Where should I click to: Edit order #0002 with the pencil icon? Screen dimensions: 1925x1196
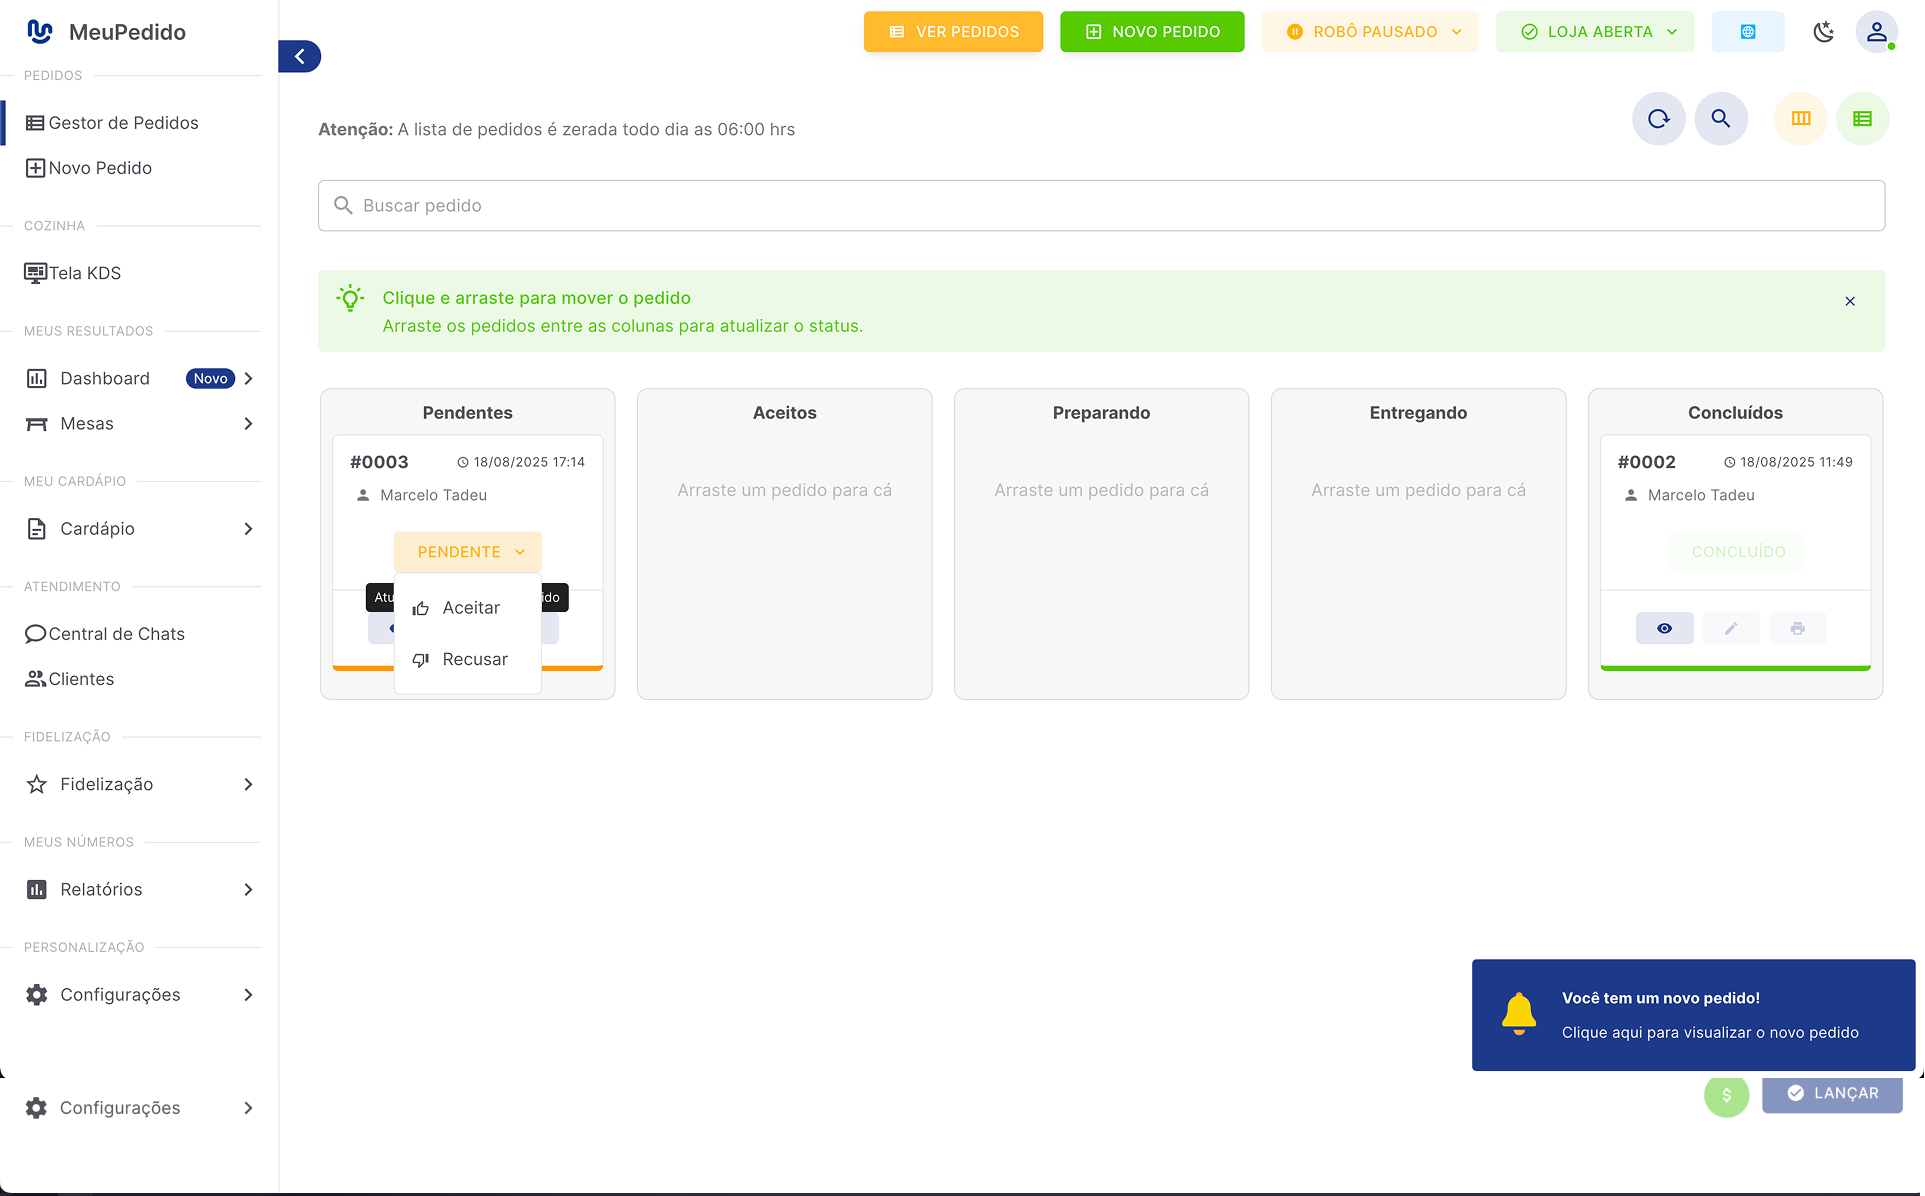(x=1731, y=628)
